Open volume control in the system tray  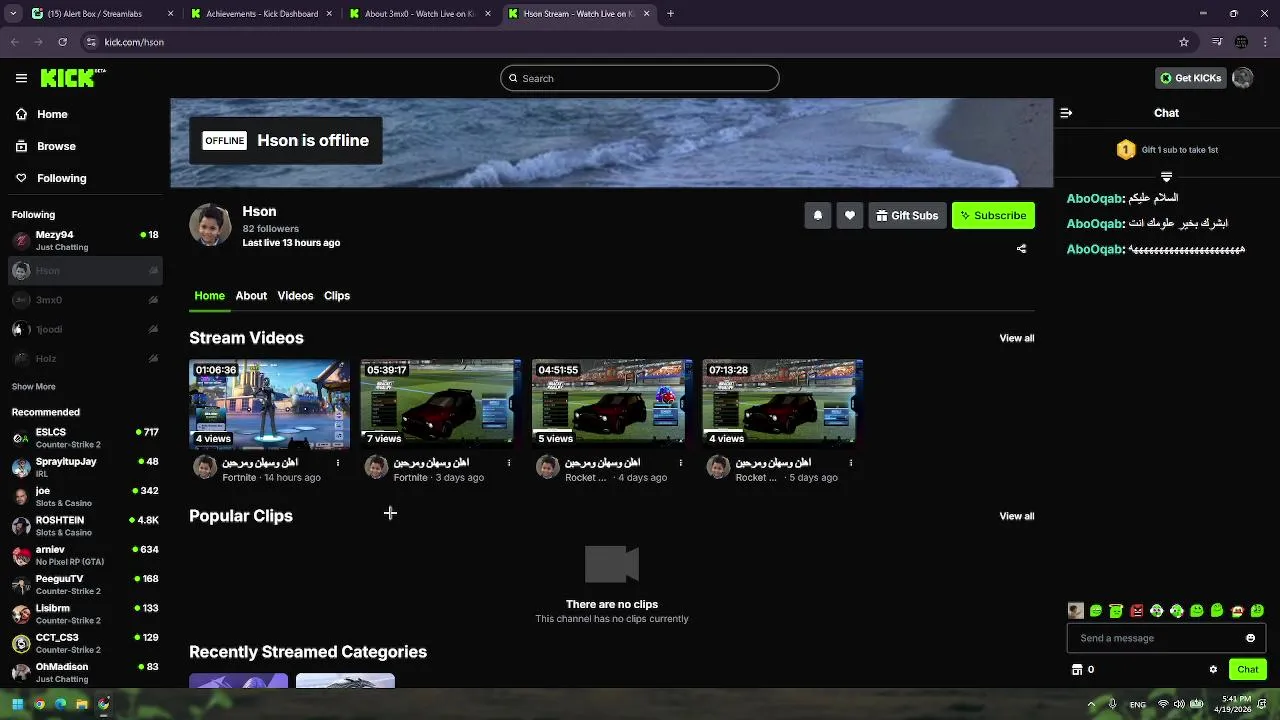point(1179,704)
